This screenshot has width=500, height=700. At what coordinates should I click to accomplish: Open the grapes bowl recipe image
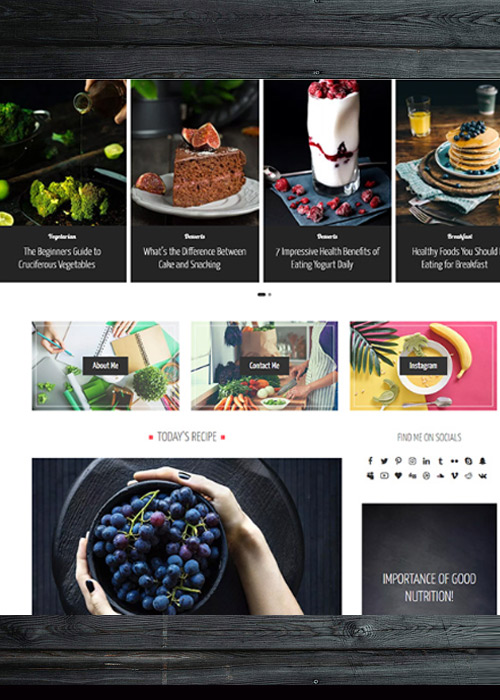tap(187, 536)
